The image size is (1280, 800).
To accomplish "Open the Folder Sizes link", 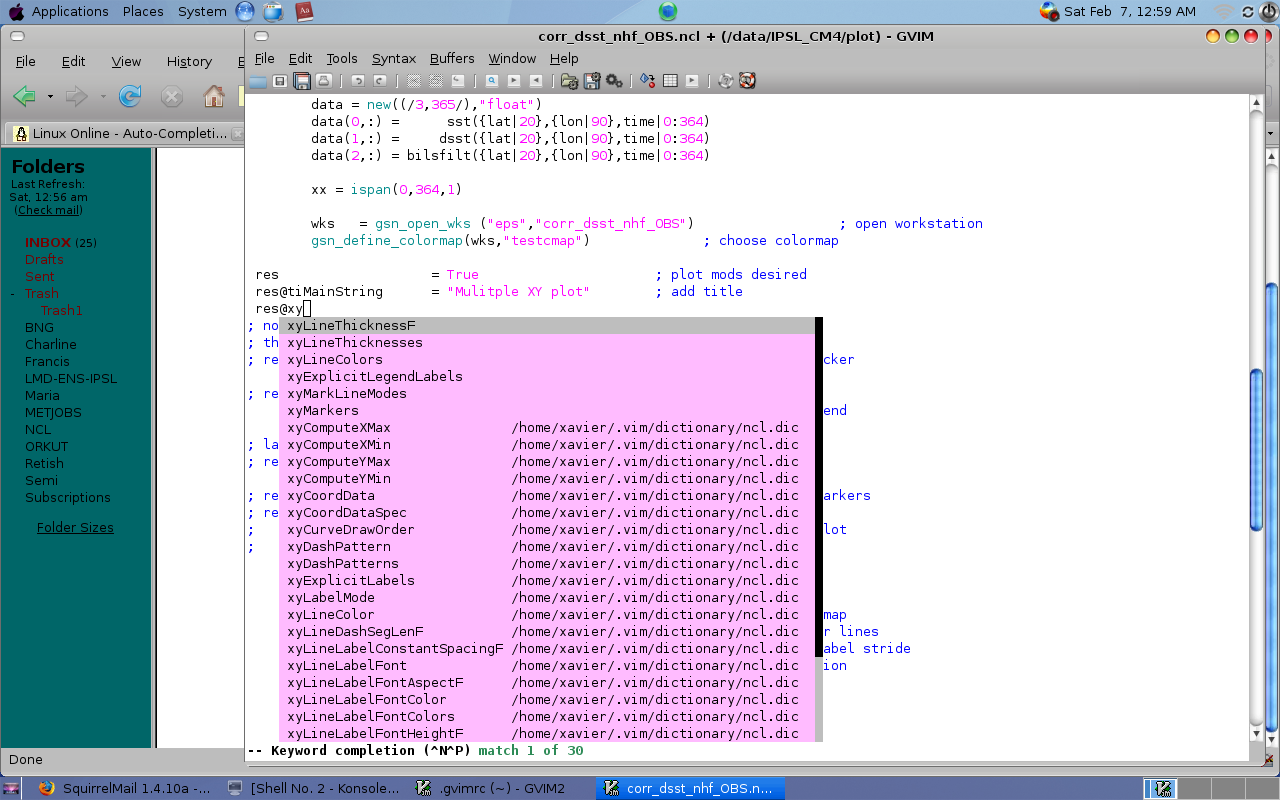I will [x=75, y=528].
